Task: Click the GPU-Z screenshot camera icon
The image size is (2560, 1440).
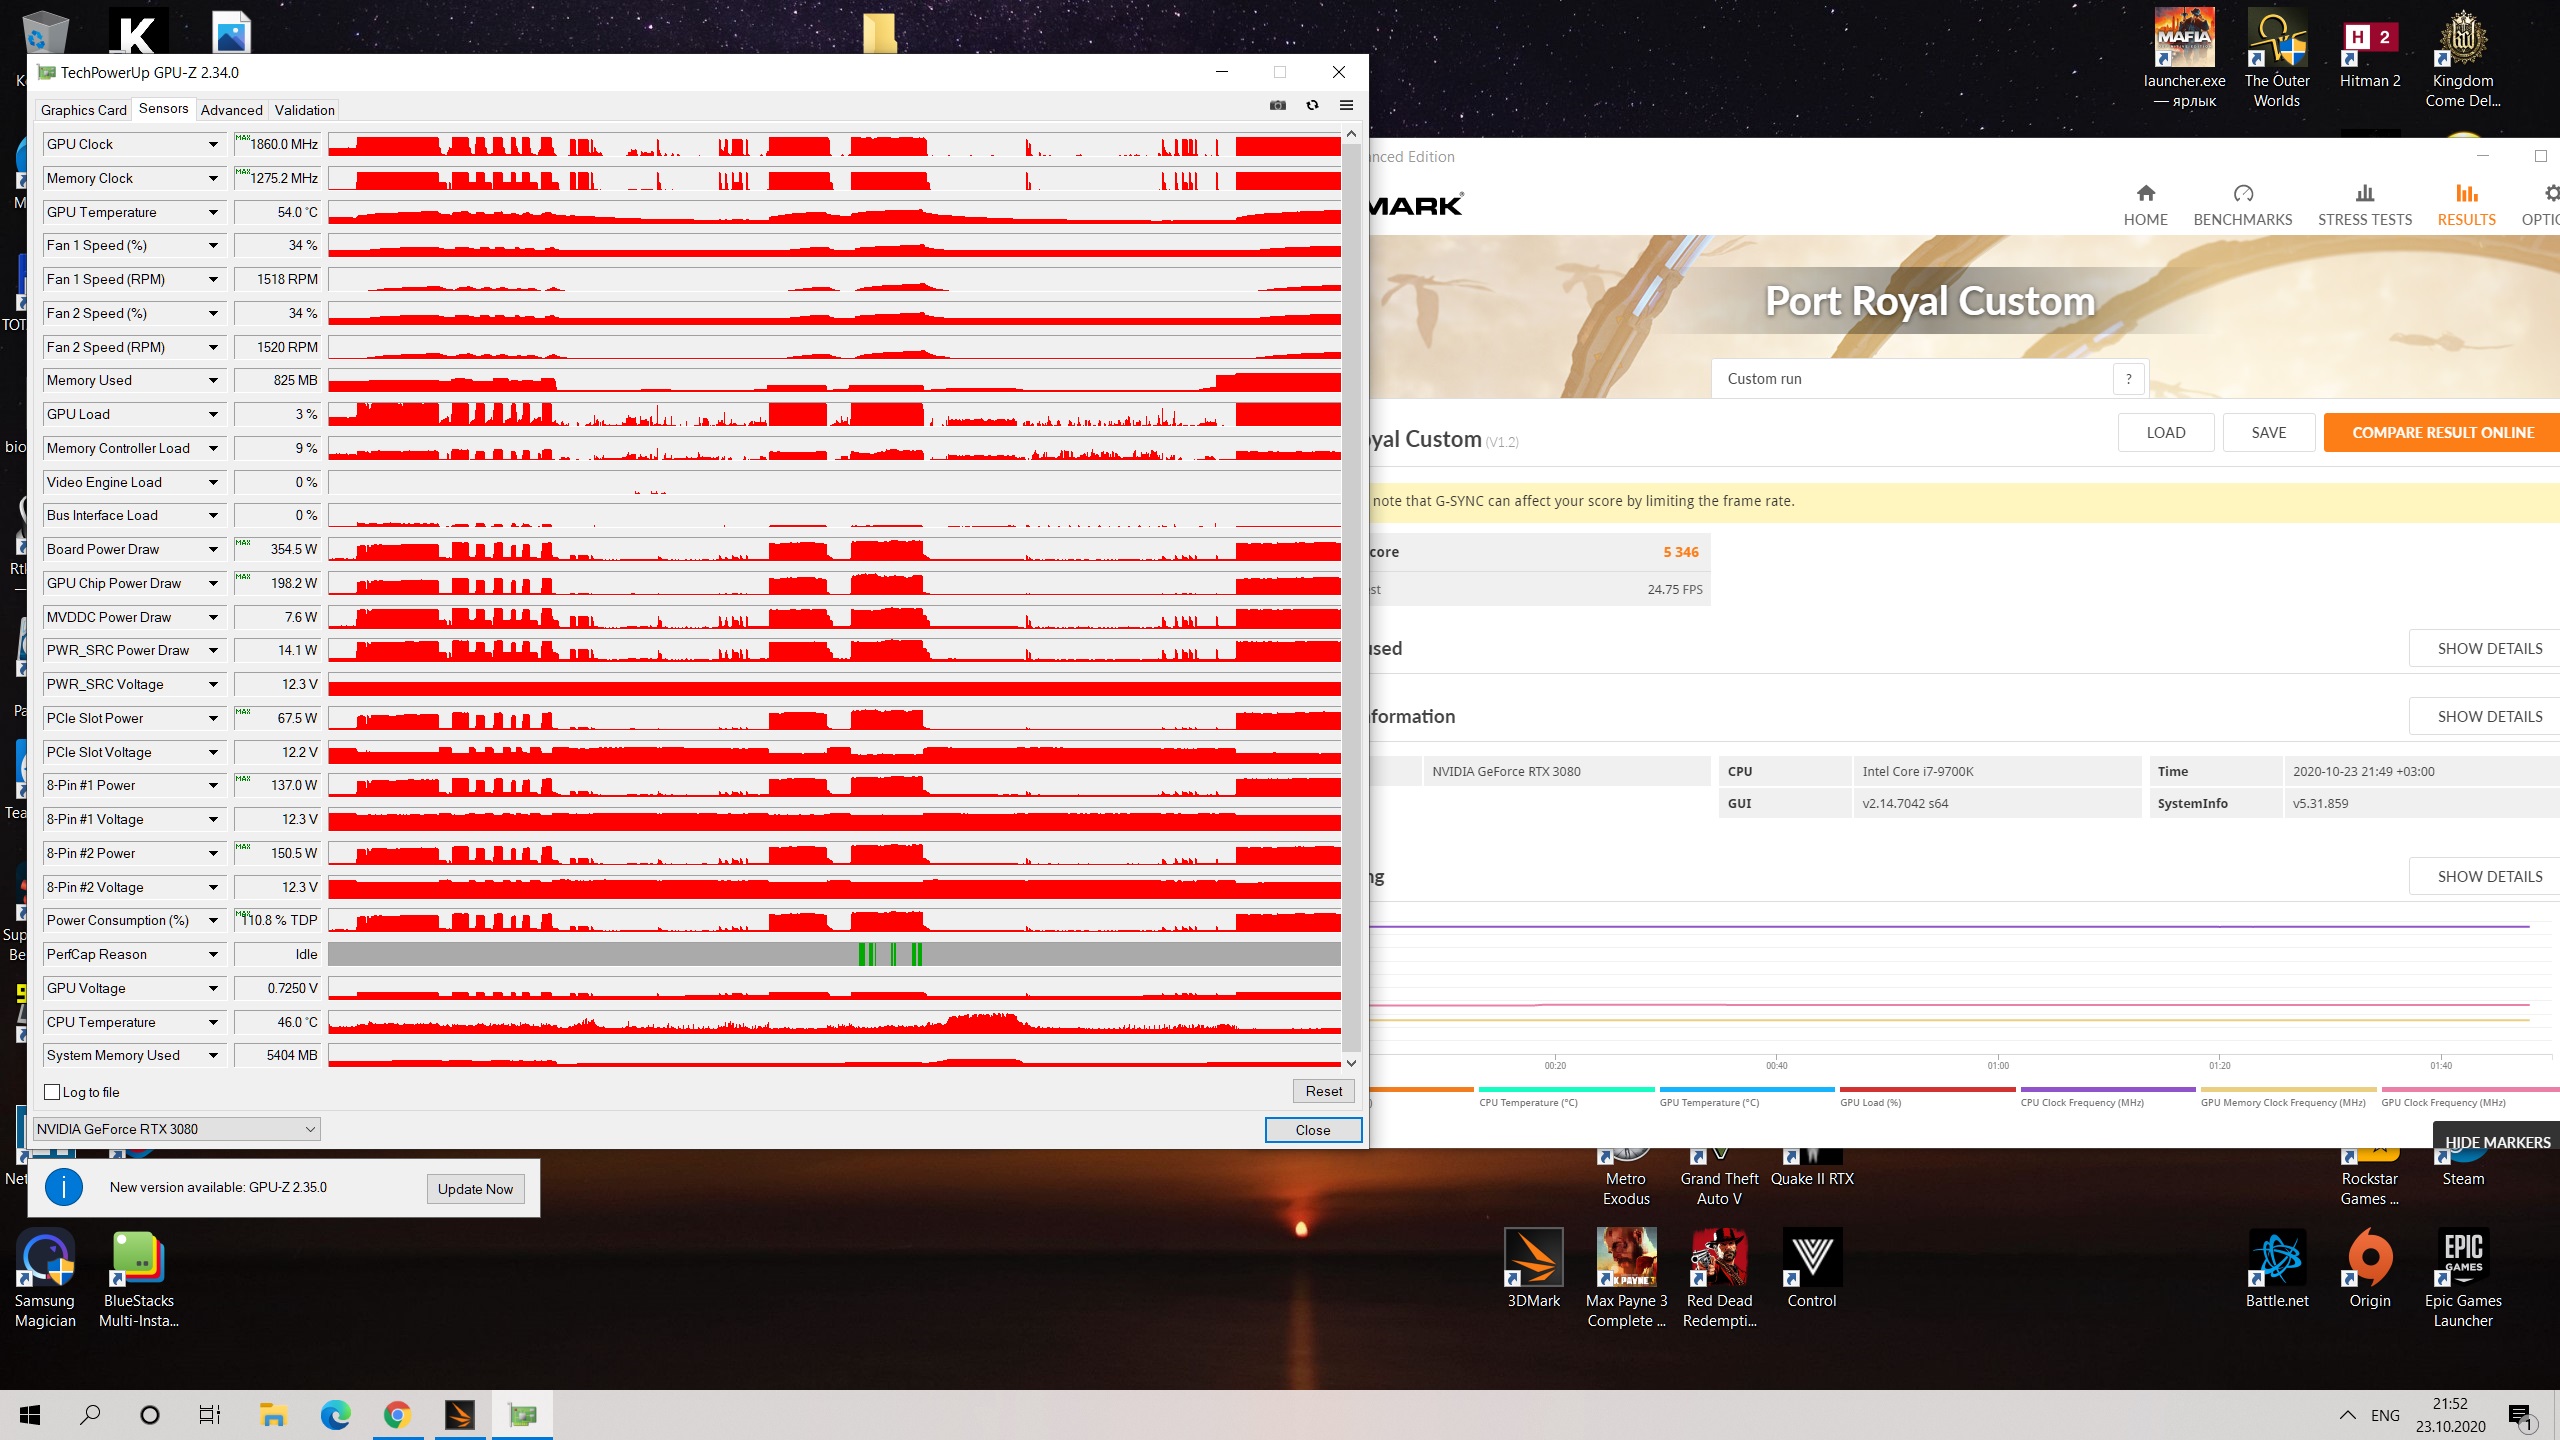Action: pos(1277,105)
